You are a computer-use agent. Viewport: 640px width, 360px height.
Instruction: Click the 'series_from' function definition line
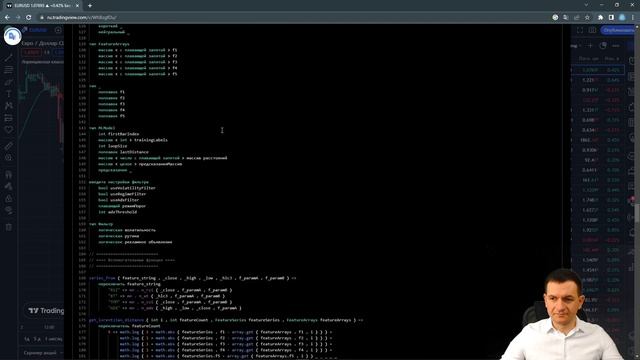193,278
